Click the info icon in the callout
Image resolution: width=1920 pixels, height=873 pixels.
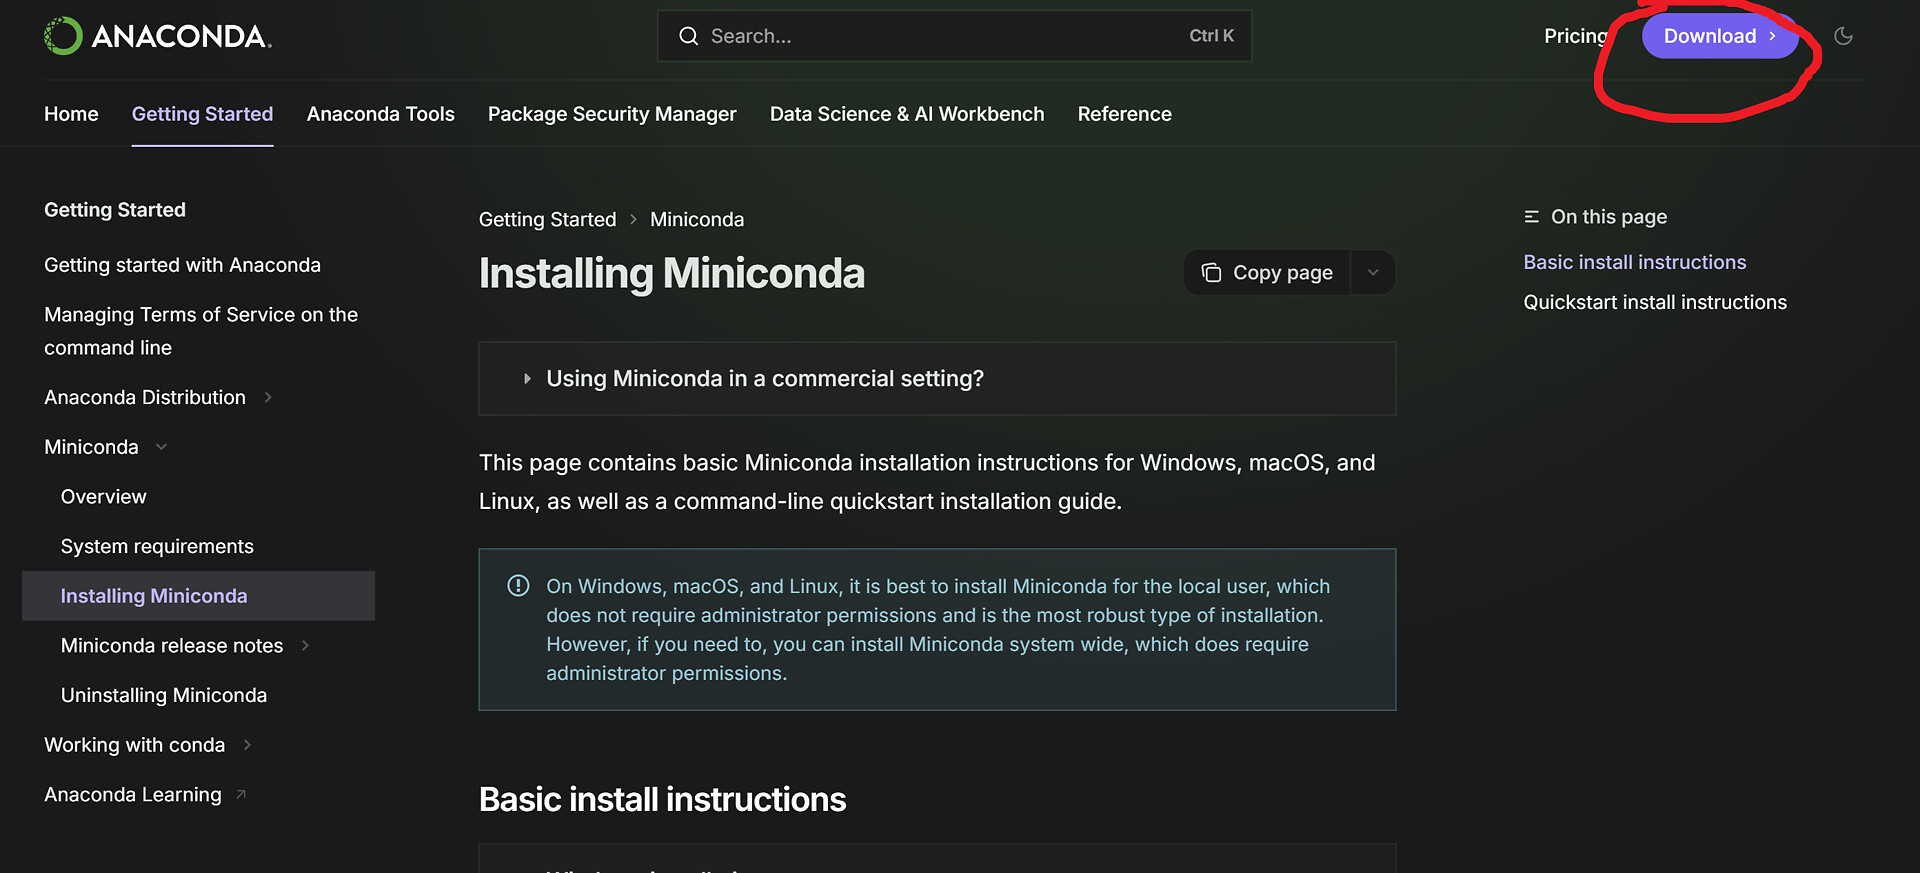coord(518,586)
